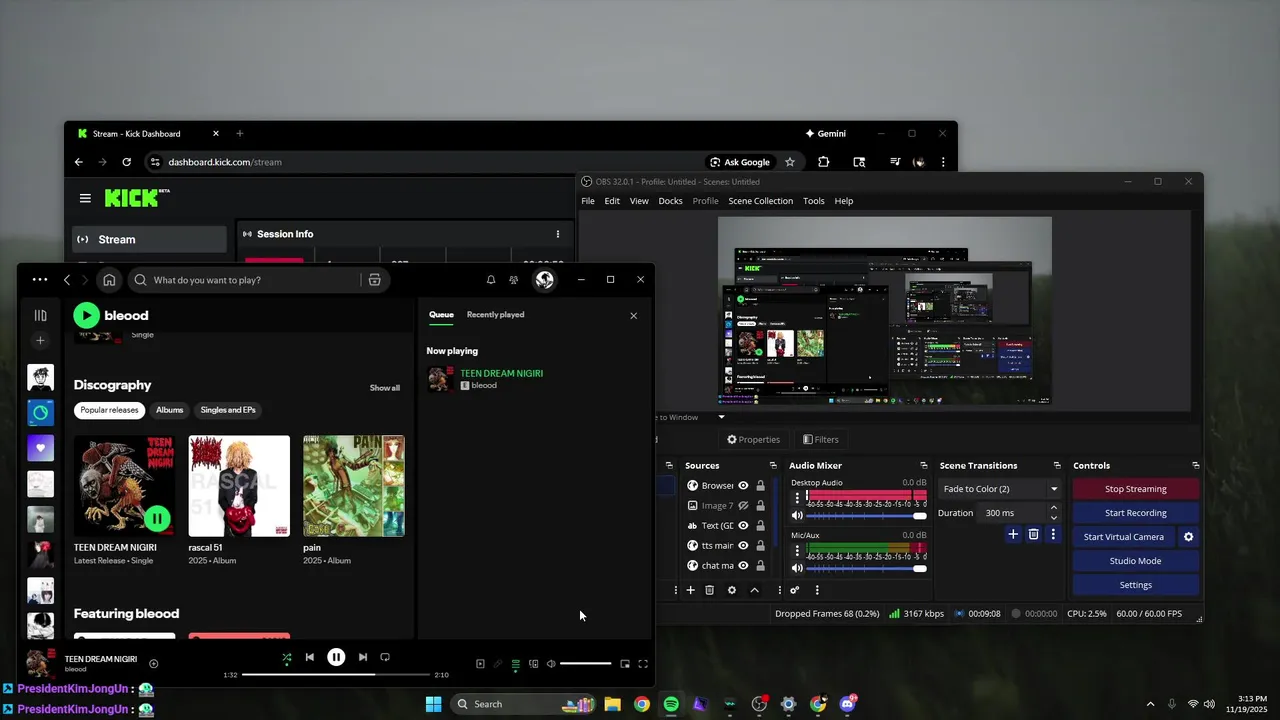Enter Spotify full screen mode
This screenshot has height=720, width=1280.
click(643, 664)
